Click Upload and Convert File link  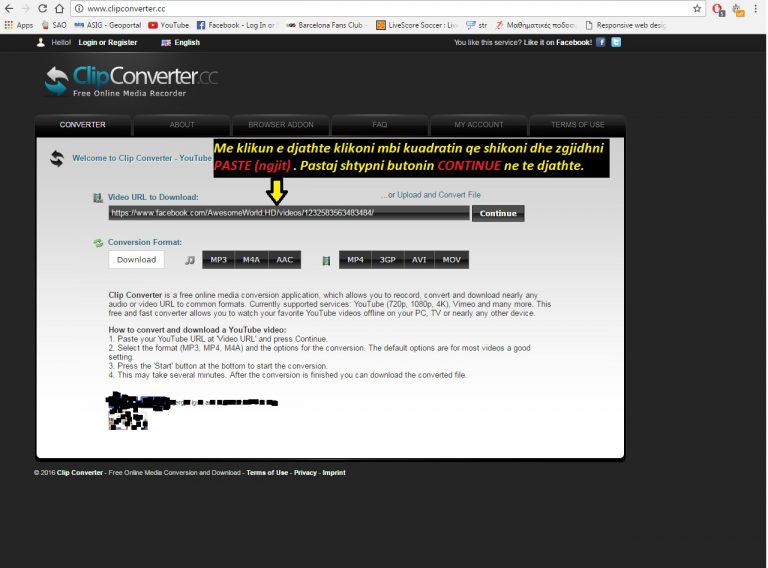coord(439,195)
